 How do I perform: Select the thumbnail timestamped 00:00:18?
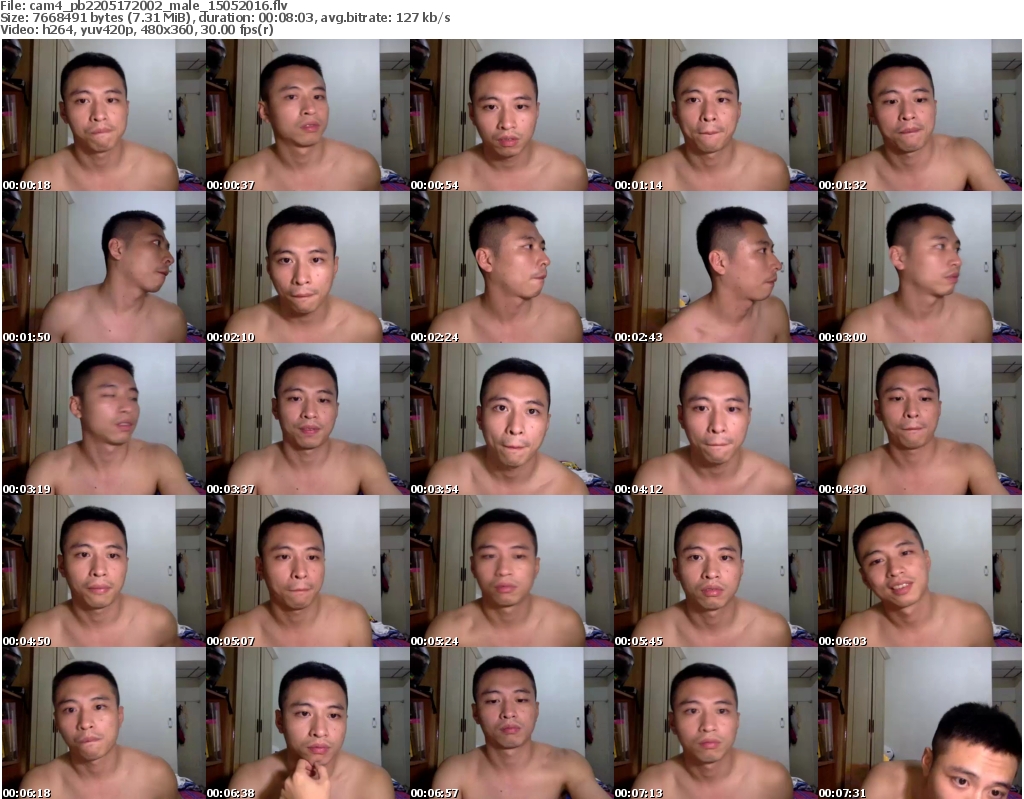pyautogui.click(x=104, y=115)
